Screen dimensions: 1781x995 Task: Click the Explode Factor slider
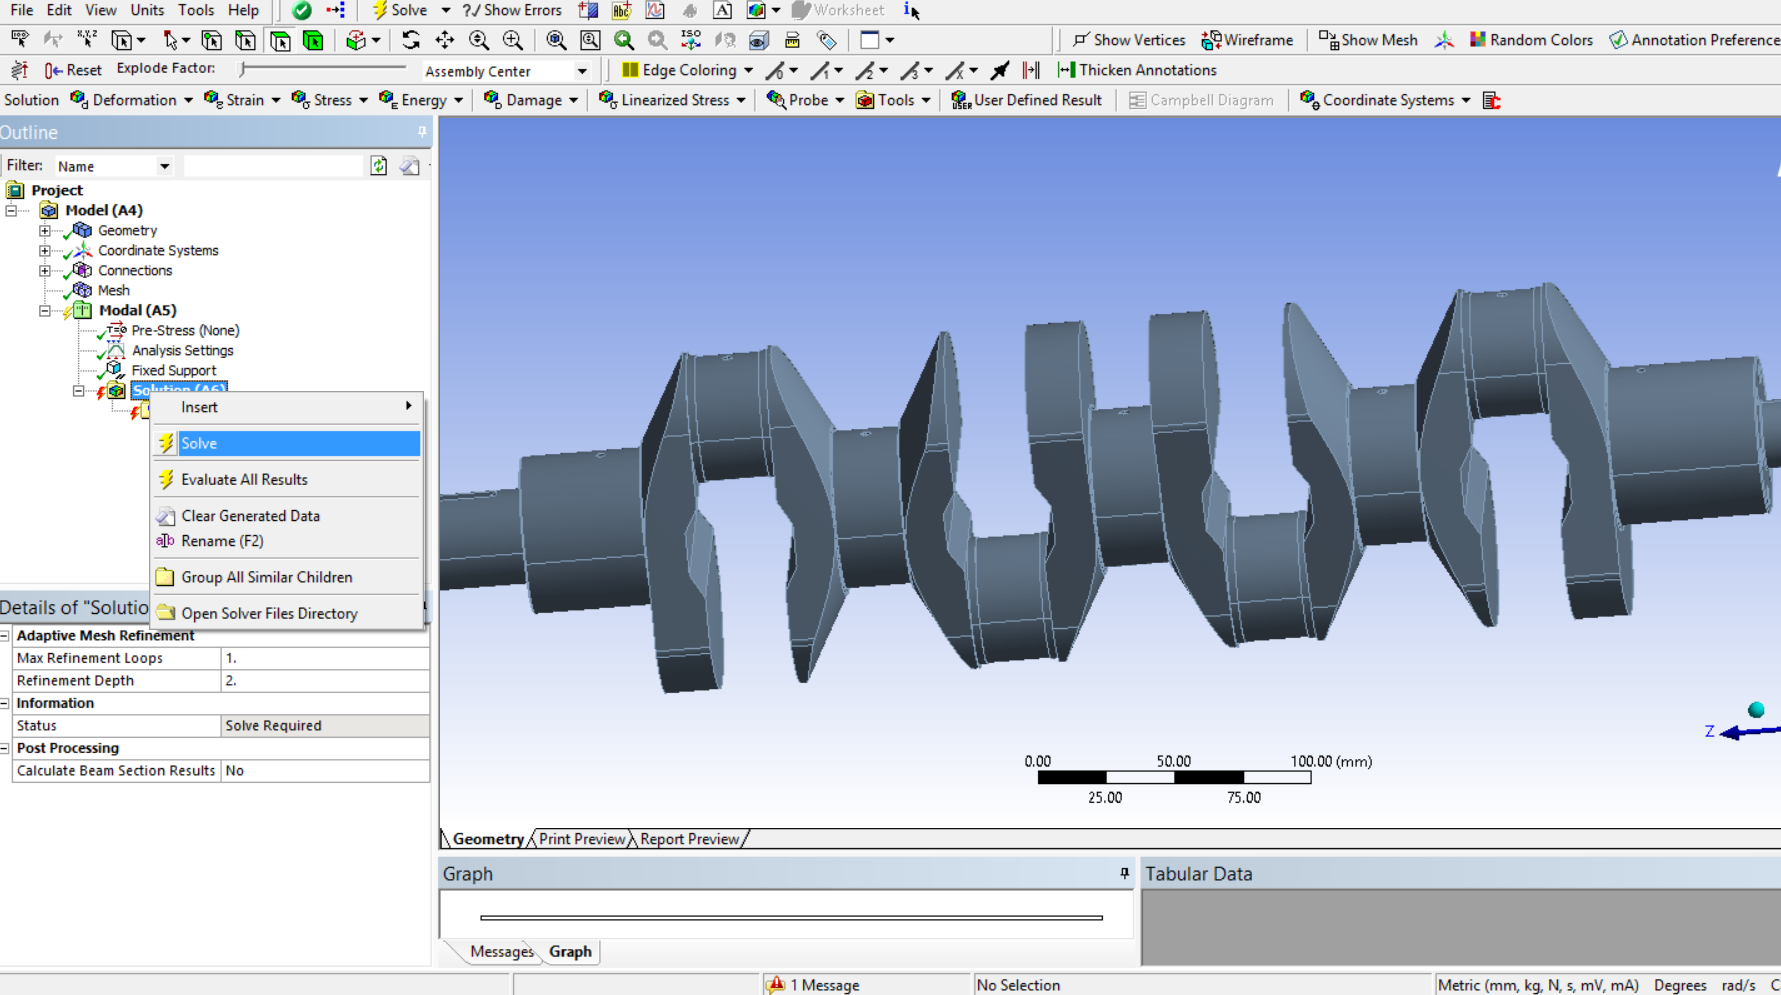[x=324, y=69]
